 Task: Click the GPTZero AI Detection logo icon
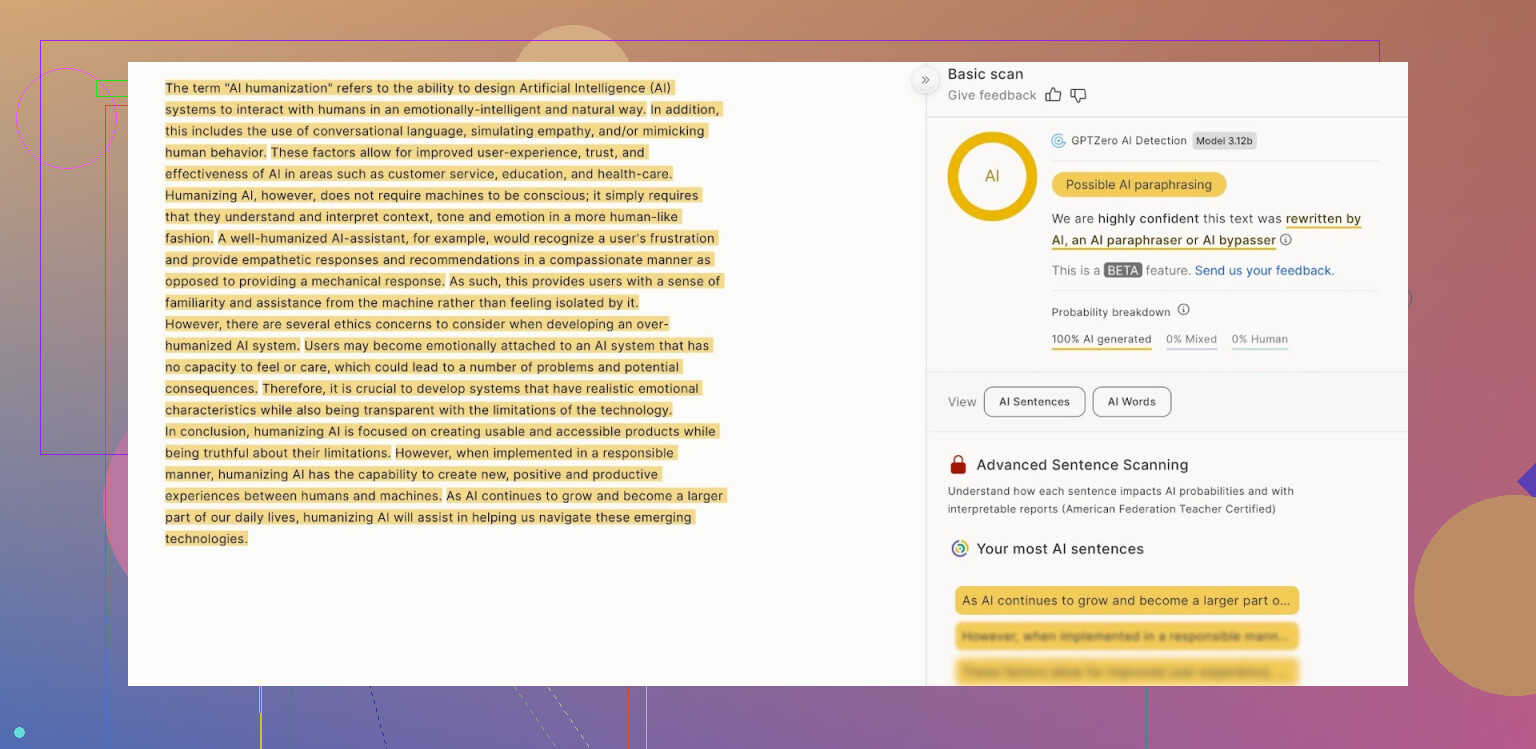click(1058, 141)
